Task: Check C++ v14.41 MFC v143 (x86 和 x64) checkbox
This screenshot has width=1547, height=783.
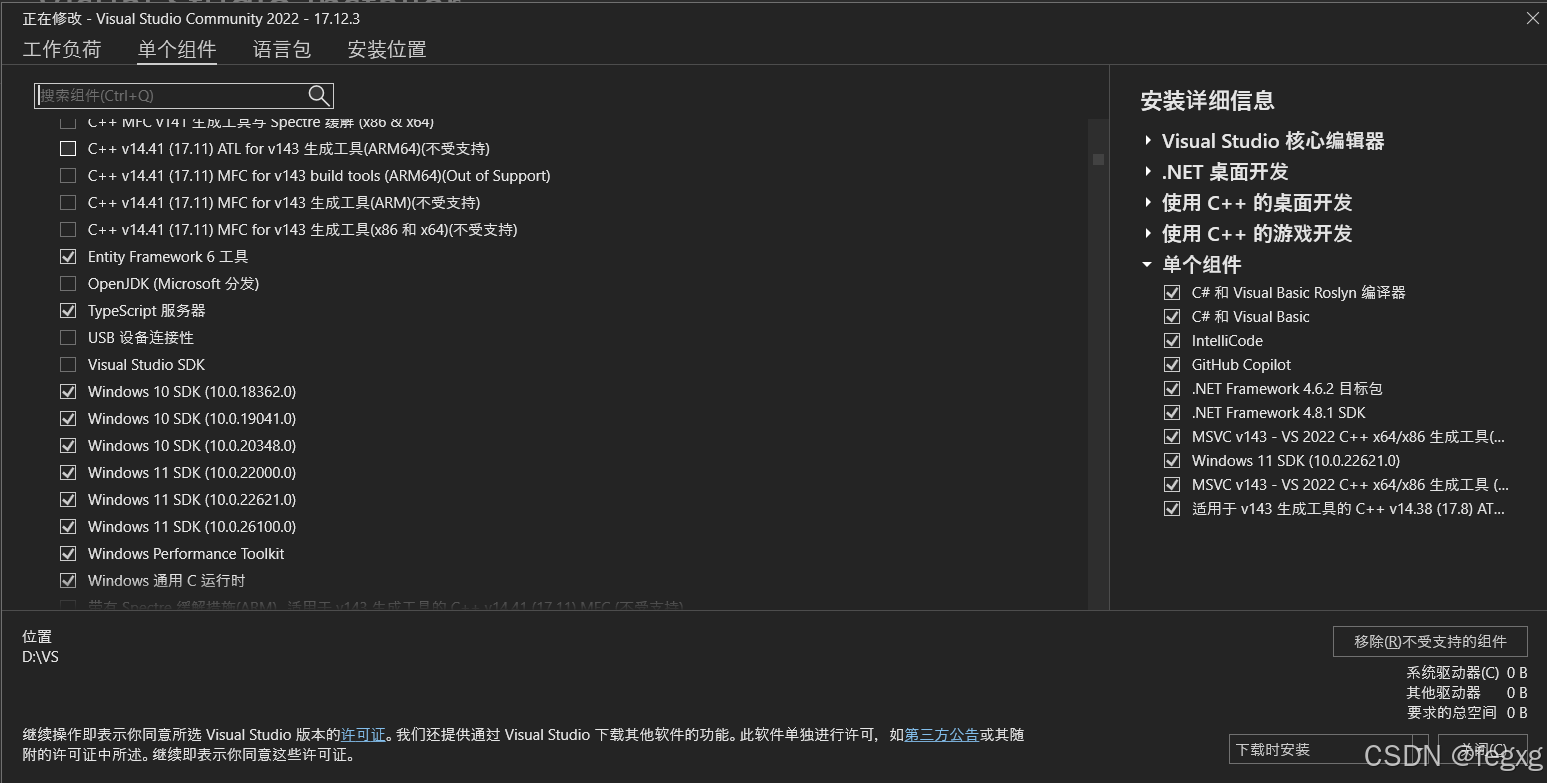Action: coord(68,230)
